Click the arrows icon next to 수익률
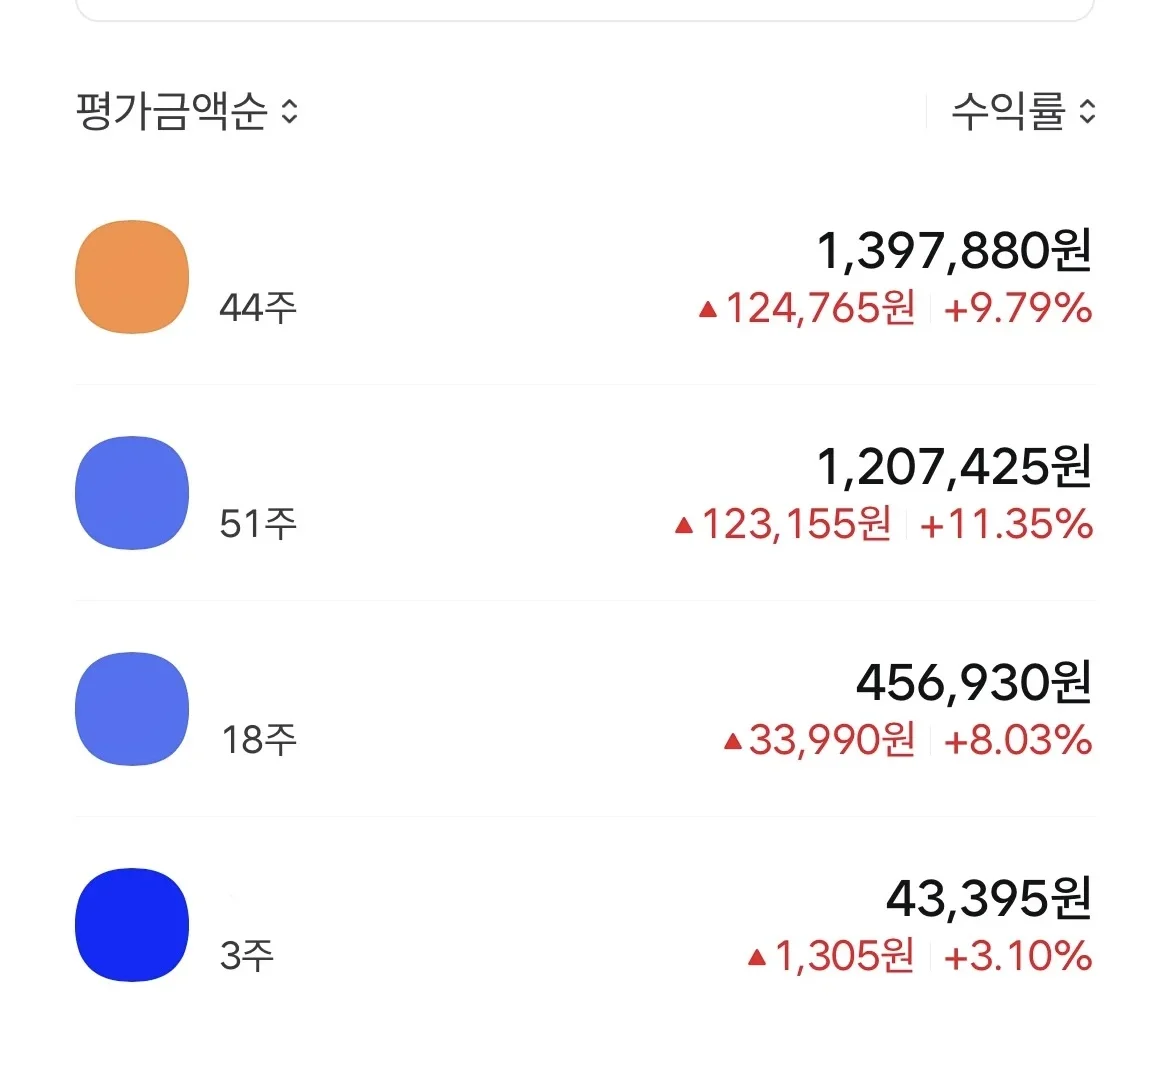 coord(1088,111)
